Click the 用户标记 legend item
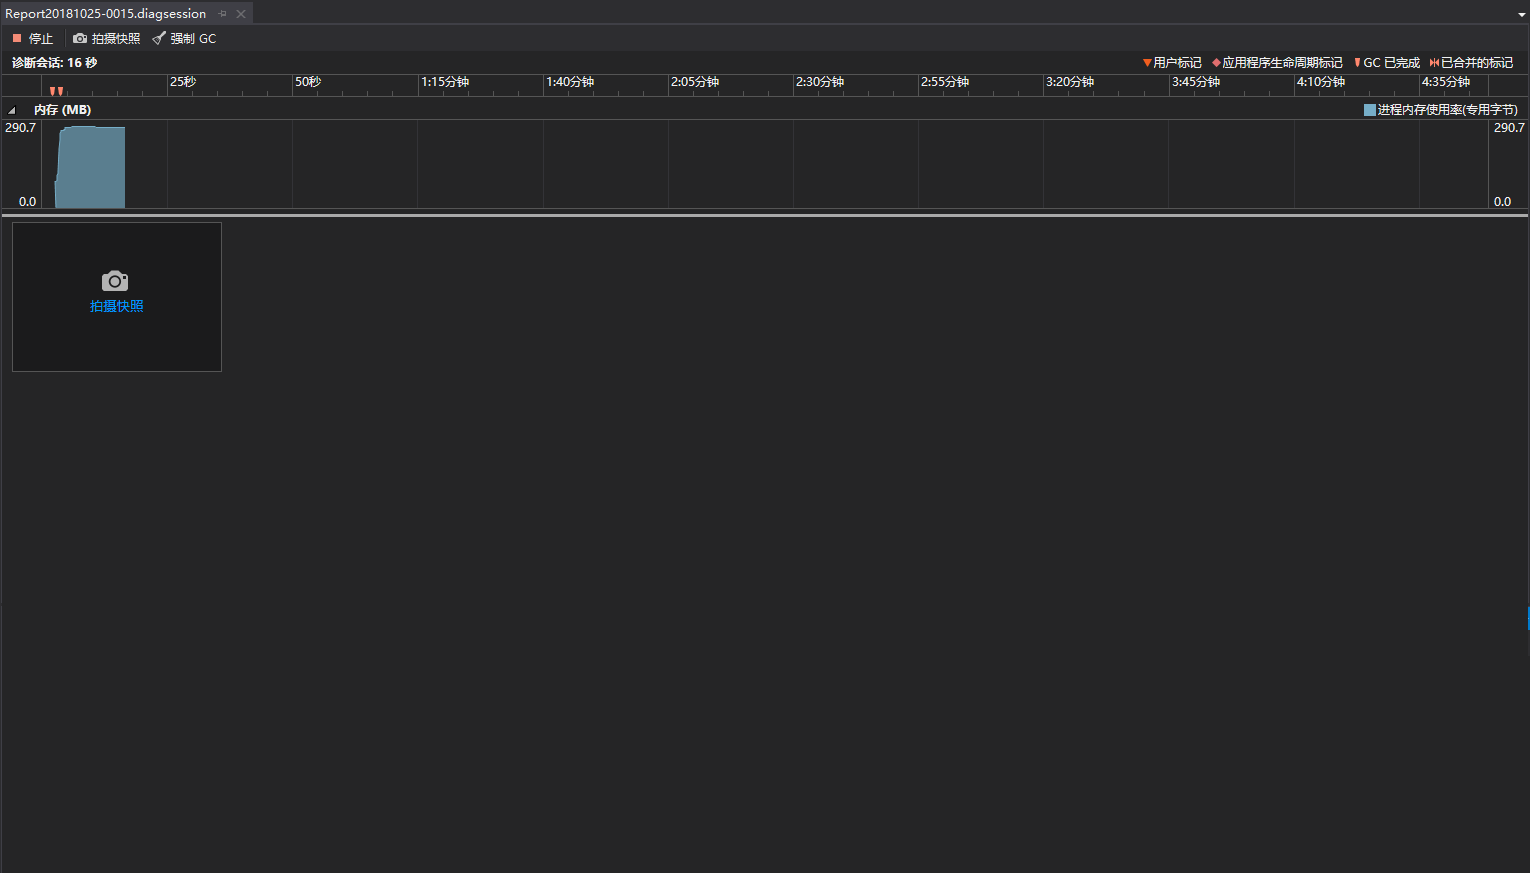This screenshot has height=873, width=1530. coord(1172,63)
